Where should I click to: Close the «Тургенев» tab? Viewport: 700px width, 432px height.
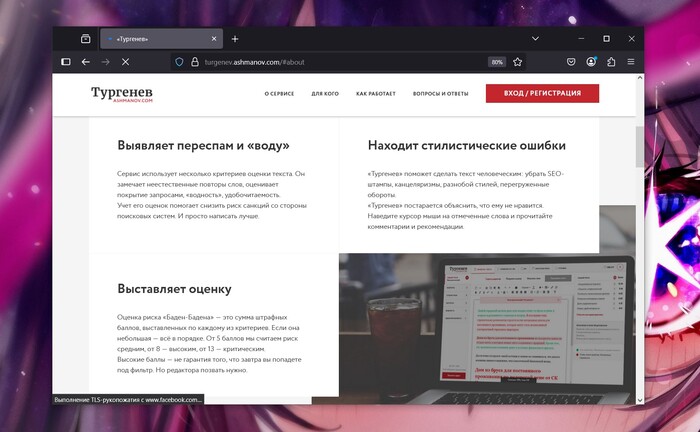[214, 39]
